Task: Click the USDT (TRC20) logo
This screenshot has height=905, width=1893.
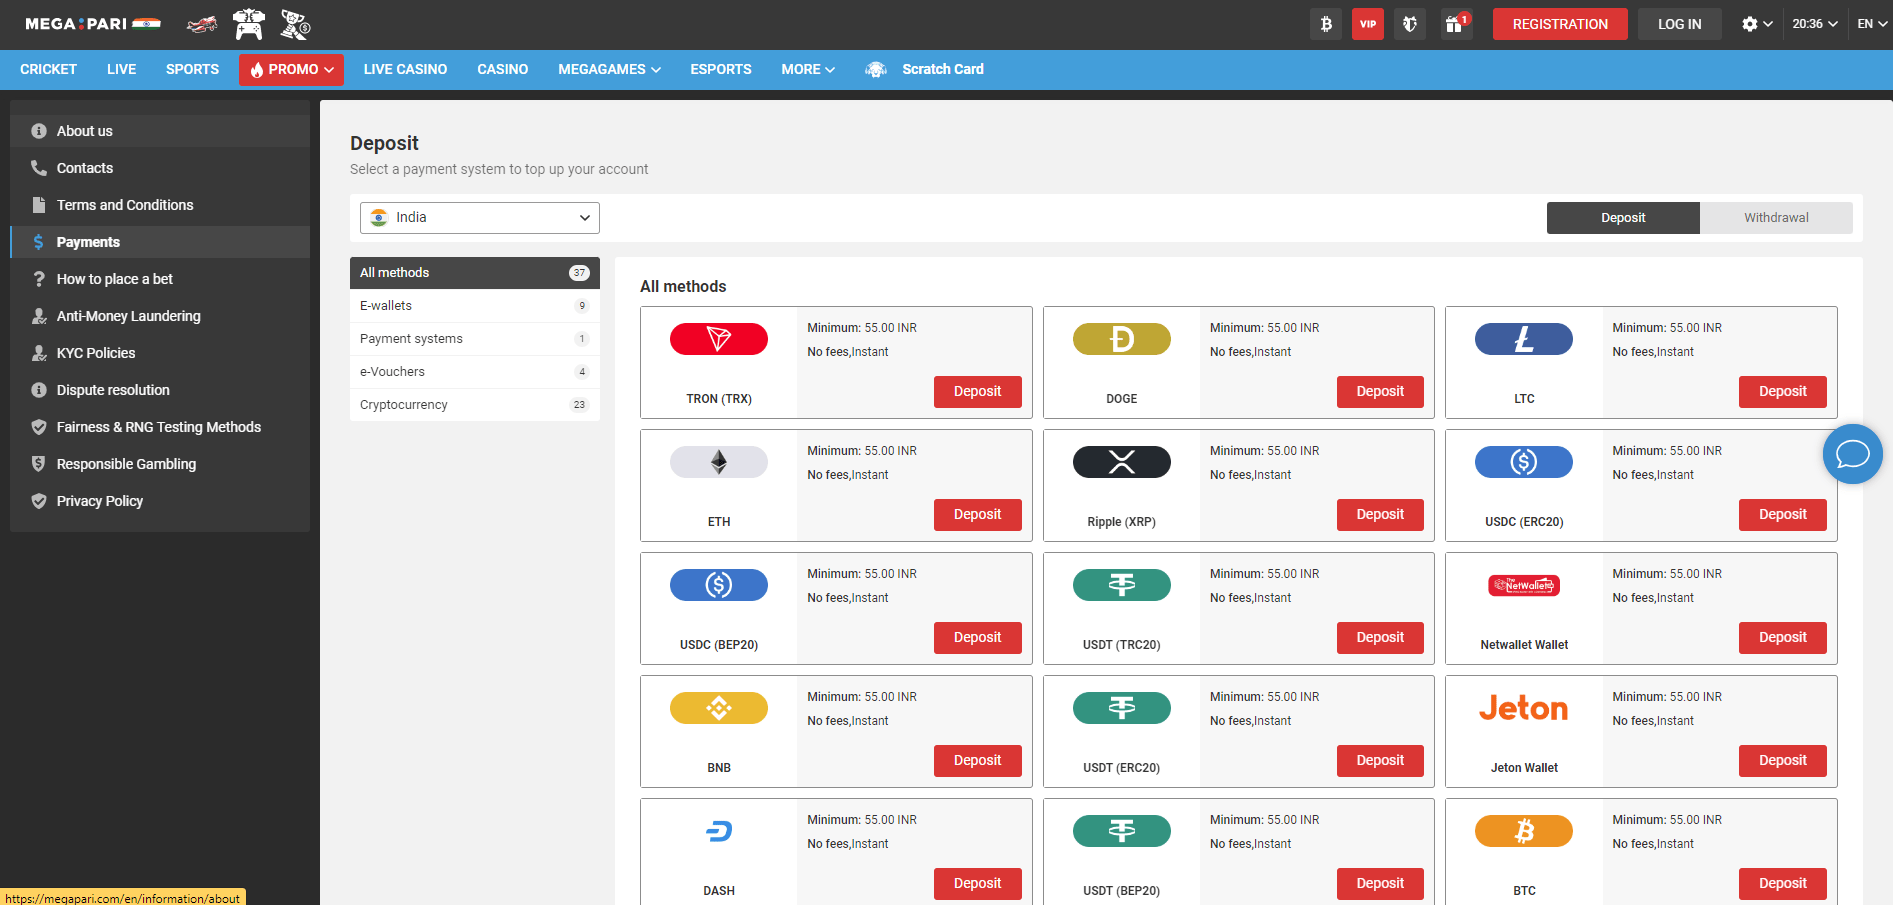Action: click(x=1122, y=585)
